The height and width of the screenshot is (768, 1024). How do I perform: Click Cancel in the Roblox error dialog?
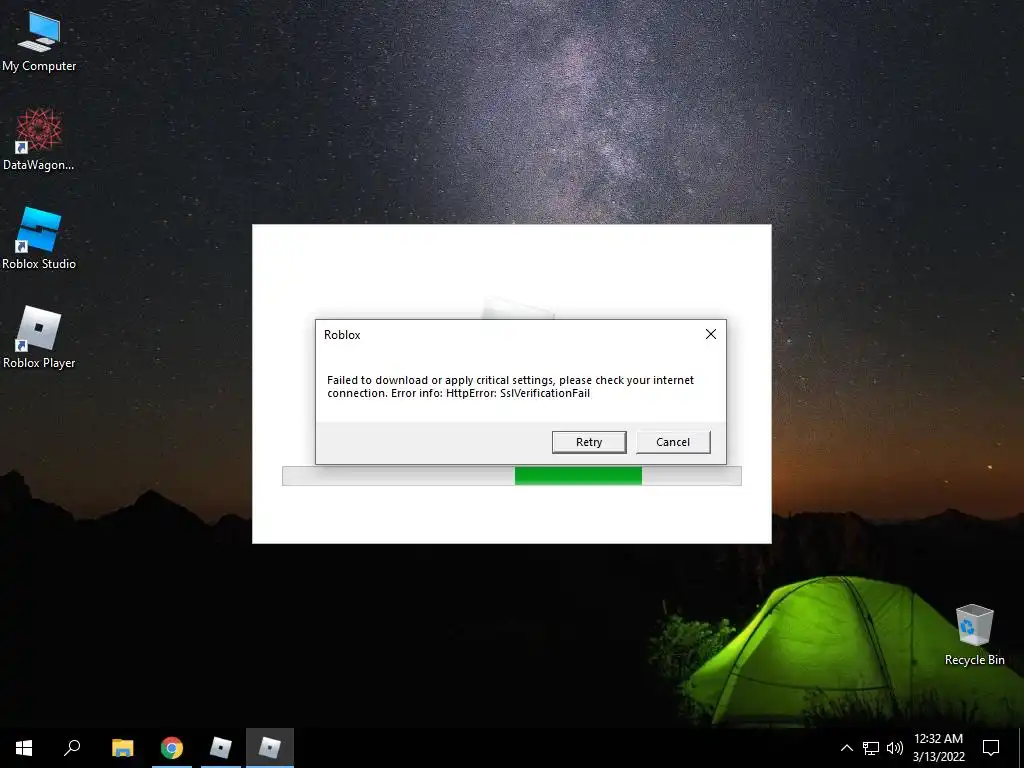pyautogui.click(x=673, y=442)
